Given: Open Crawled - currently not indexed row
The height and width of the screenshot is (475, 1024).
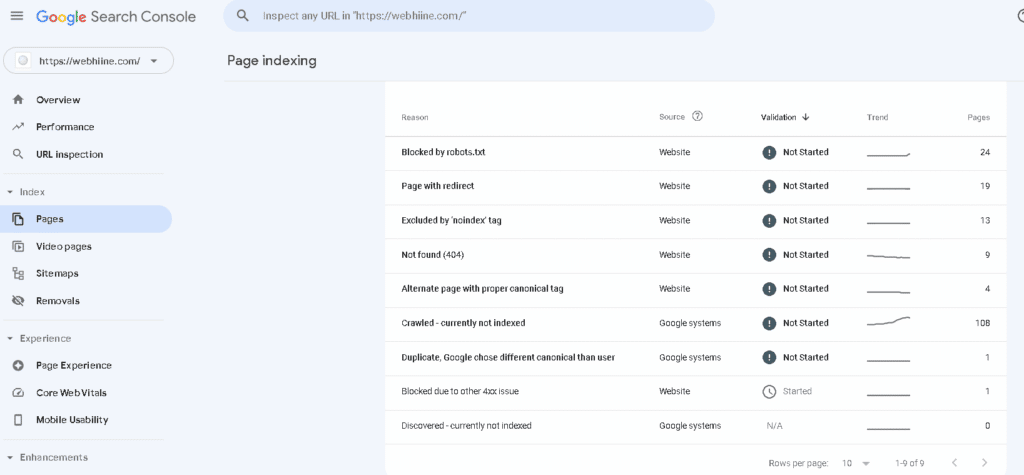Looking at the screenshot, I should [696, 323].
